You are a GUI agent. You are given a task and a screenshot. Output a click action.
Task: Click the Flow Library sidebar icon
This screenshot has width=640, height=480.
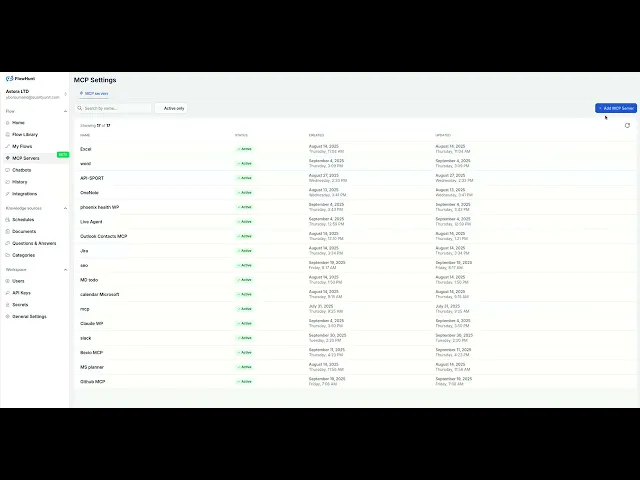[x=8, y=134]
